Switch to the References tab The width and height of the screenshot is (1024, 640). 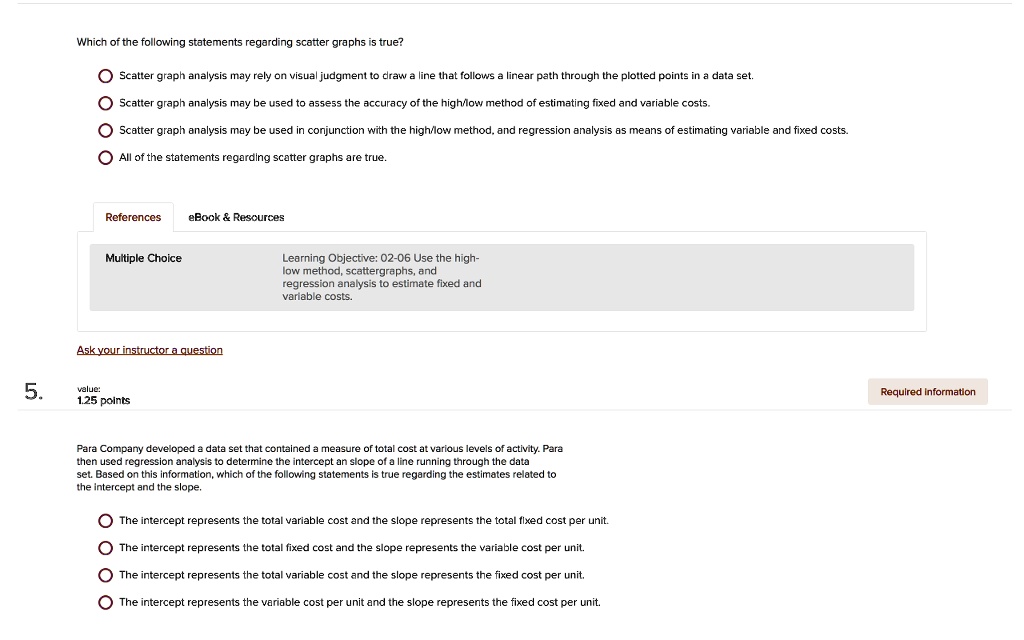pos(133,217)
